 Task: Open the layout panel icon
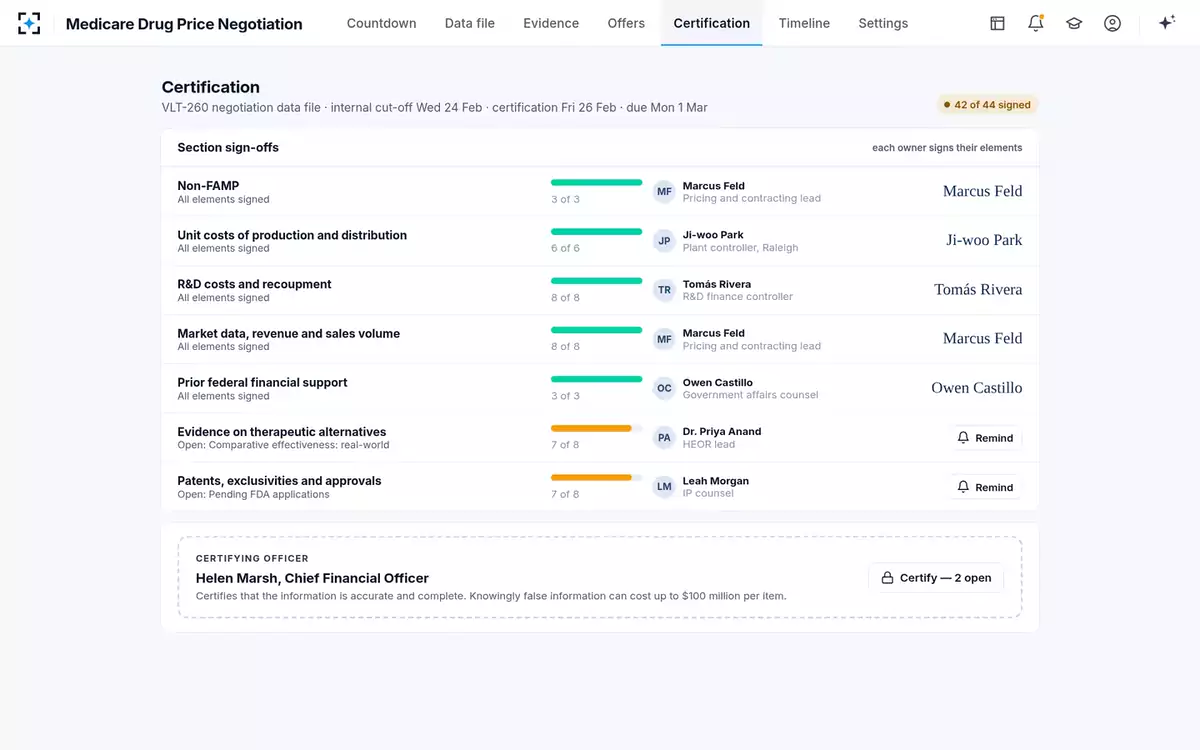[x=997, y=23]
